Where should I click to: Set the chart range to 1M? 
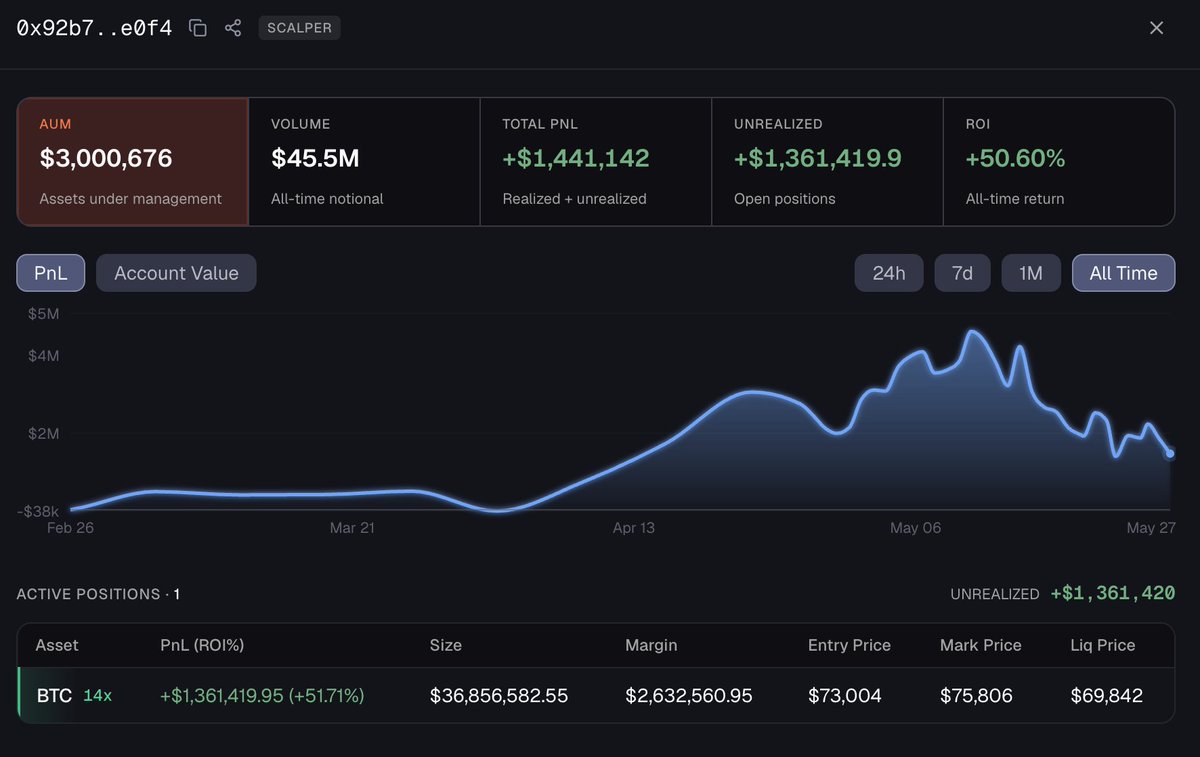click(1031, 273)
